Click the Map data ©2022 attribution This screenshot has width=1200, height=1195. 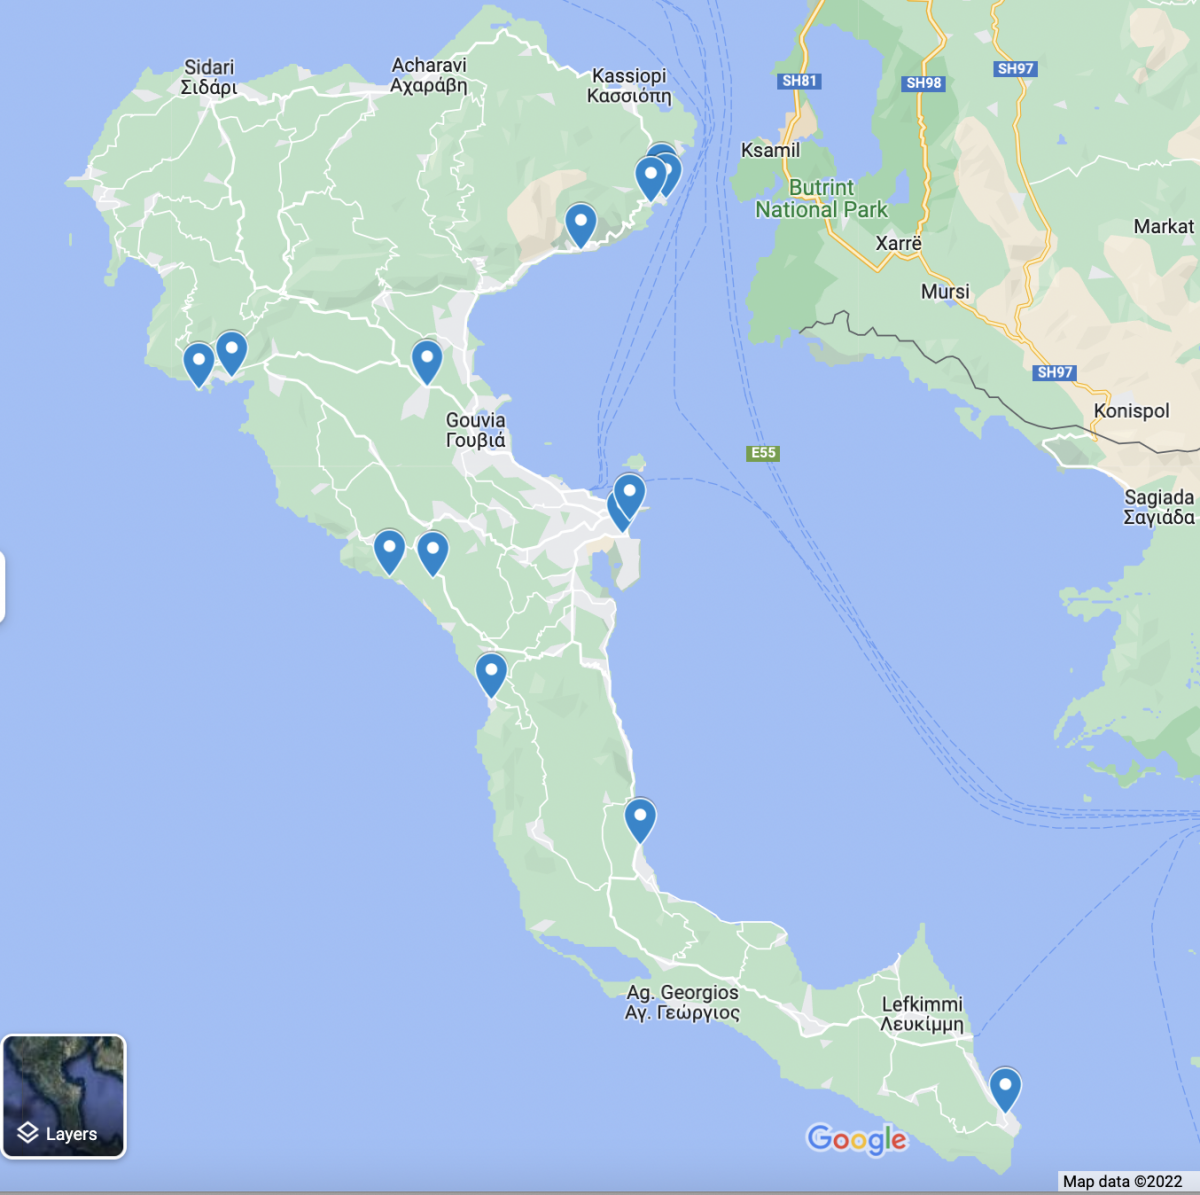coord(1122,1182)
